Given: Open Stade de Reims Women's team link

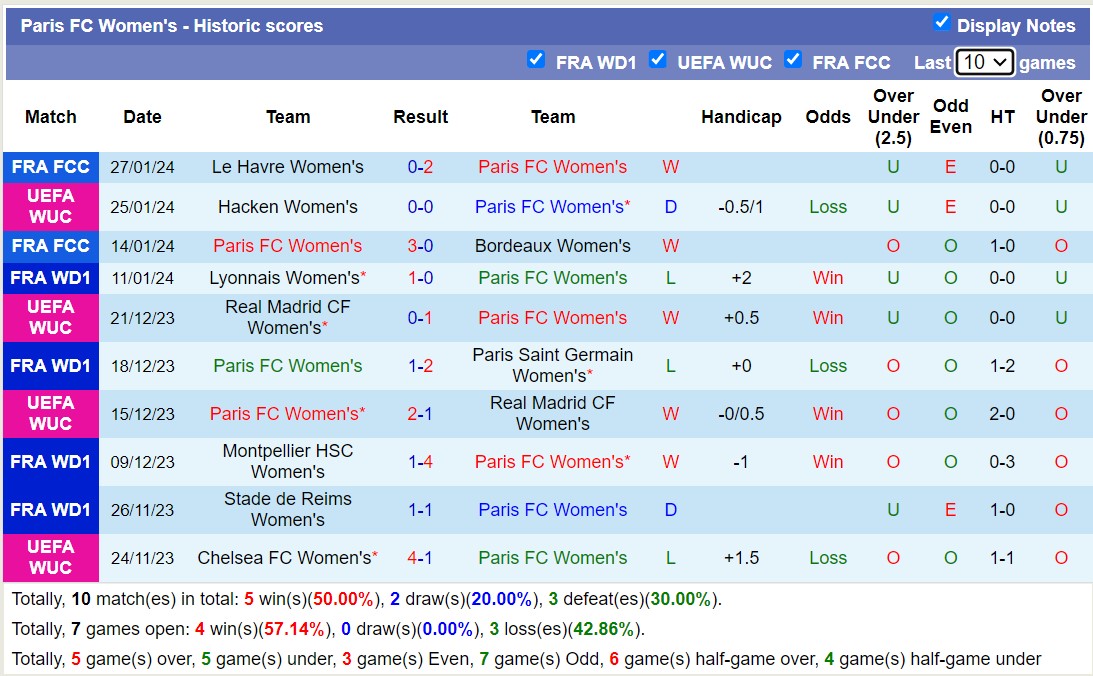Looking at the screenshot, I should 288,509.
